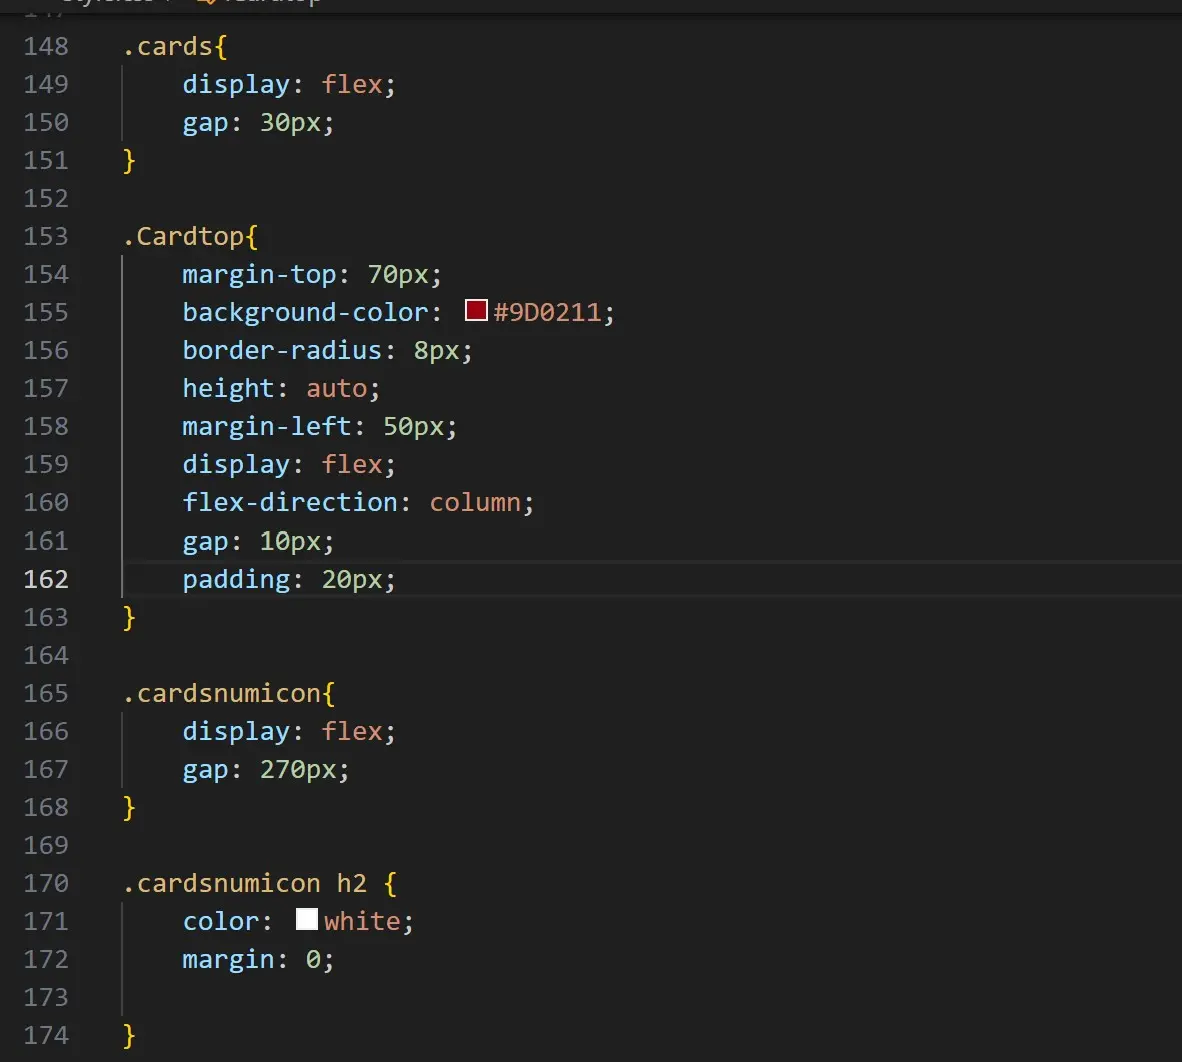Image resolution: width=1182 pixels, height=1062 pixels.
Task: Click line number 174 in the gutter
Action: coord(46,1036)
